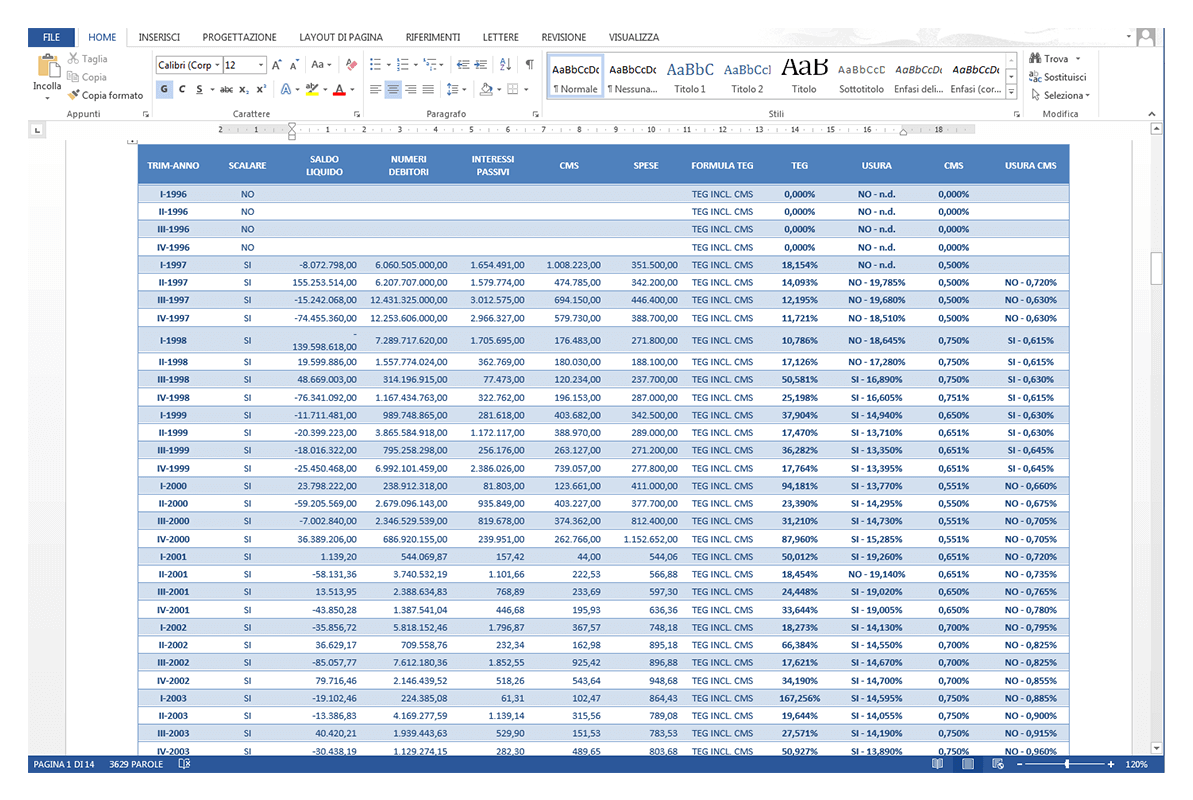Click the borders grid icon
1193x800 pixels.
[513, 89]
